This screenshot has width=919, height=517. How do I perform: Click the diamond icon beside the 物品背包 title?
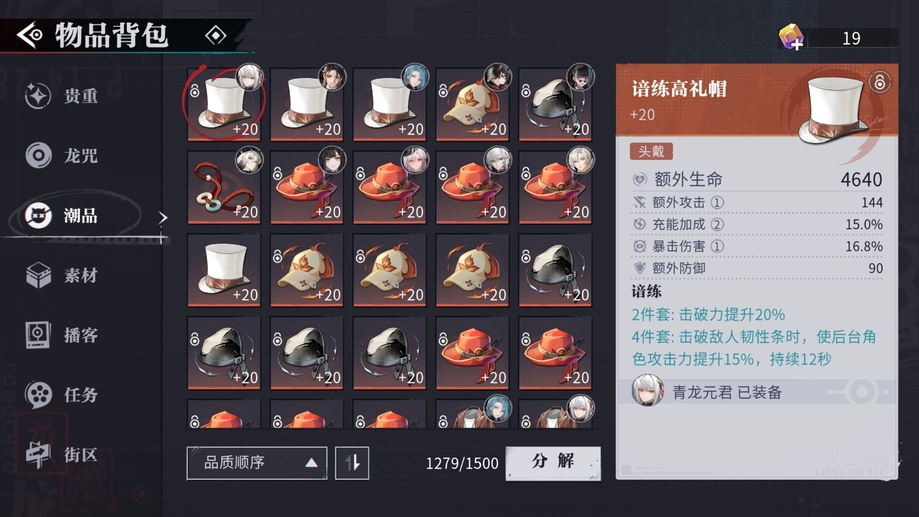(216, 36)
